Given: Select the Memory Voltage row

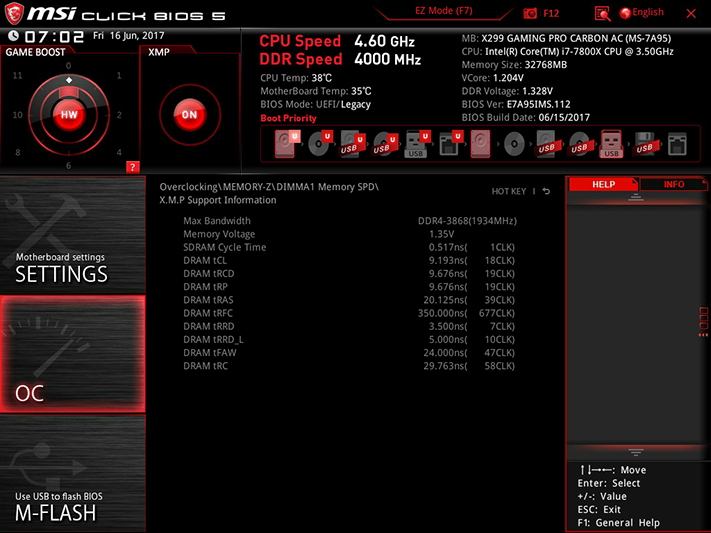Looking at the screenshot, I should pos(349,234).
